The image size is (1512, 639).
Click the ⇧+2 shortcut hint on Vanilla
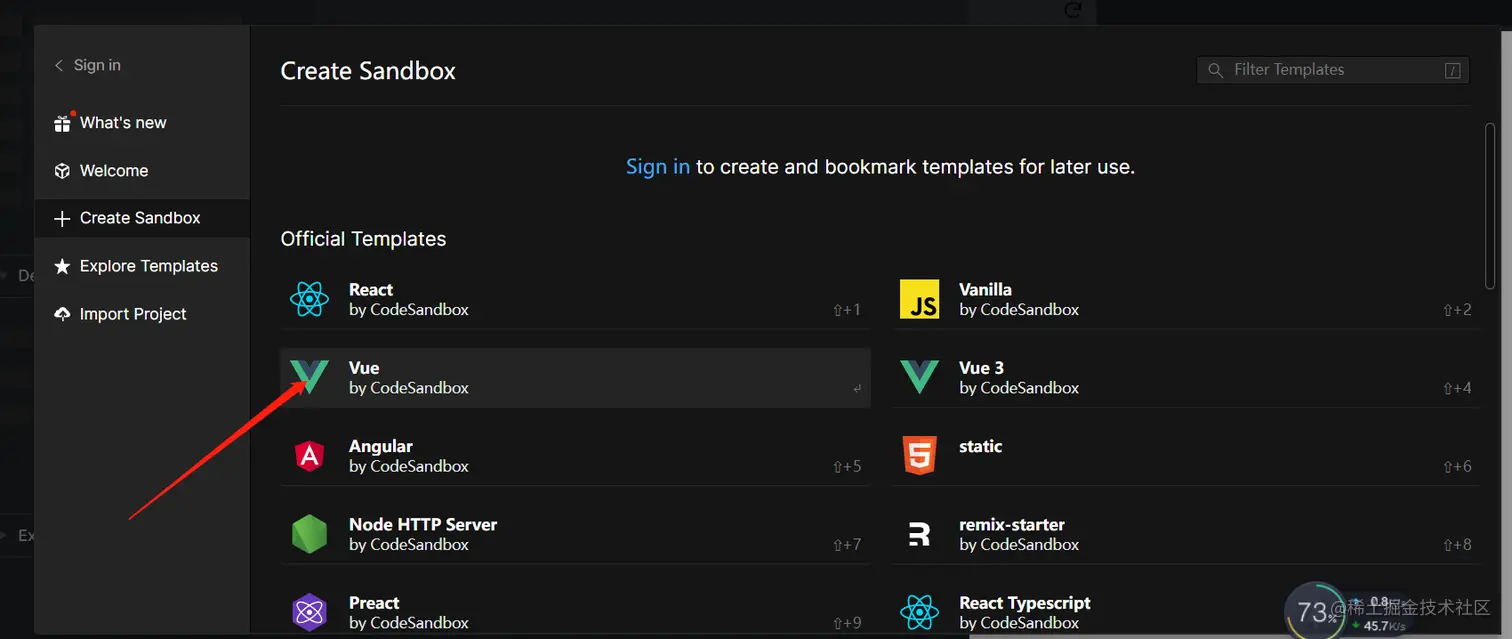[x=1457, y=310]
